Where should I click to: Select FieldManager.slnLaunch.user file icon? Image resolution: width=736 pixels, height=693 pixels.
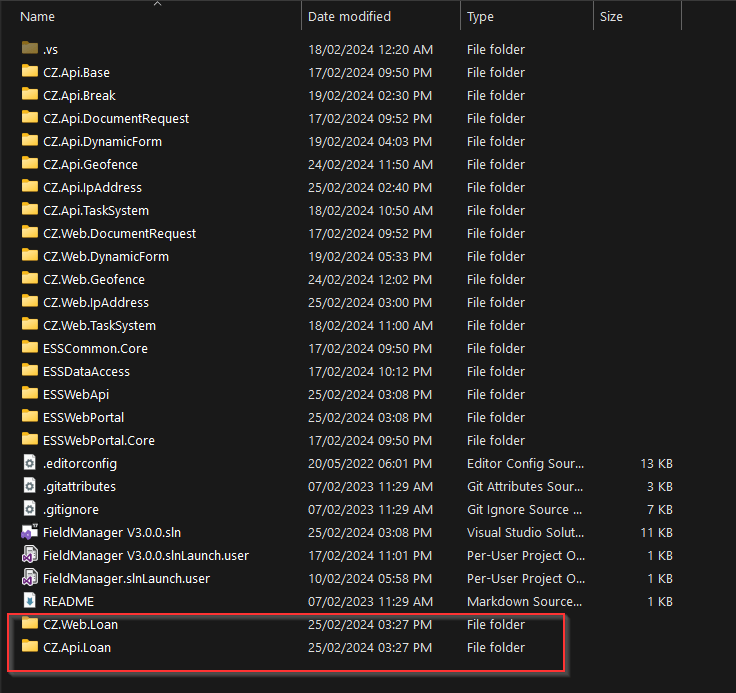click(x=30, y=578)
